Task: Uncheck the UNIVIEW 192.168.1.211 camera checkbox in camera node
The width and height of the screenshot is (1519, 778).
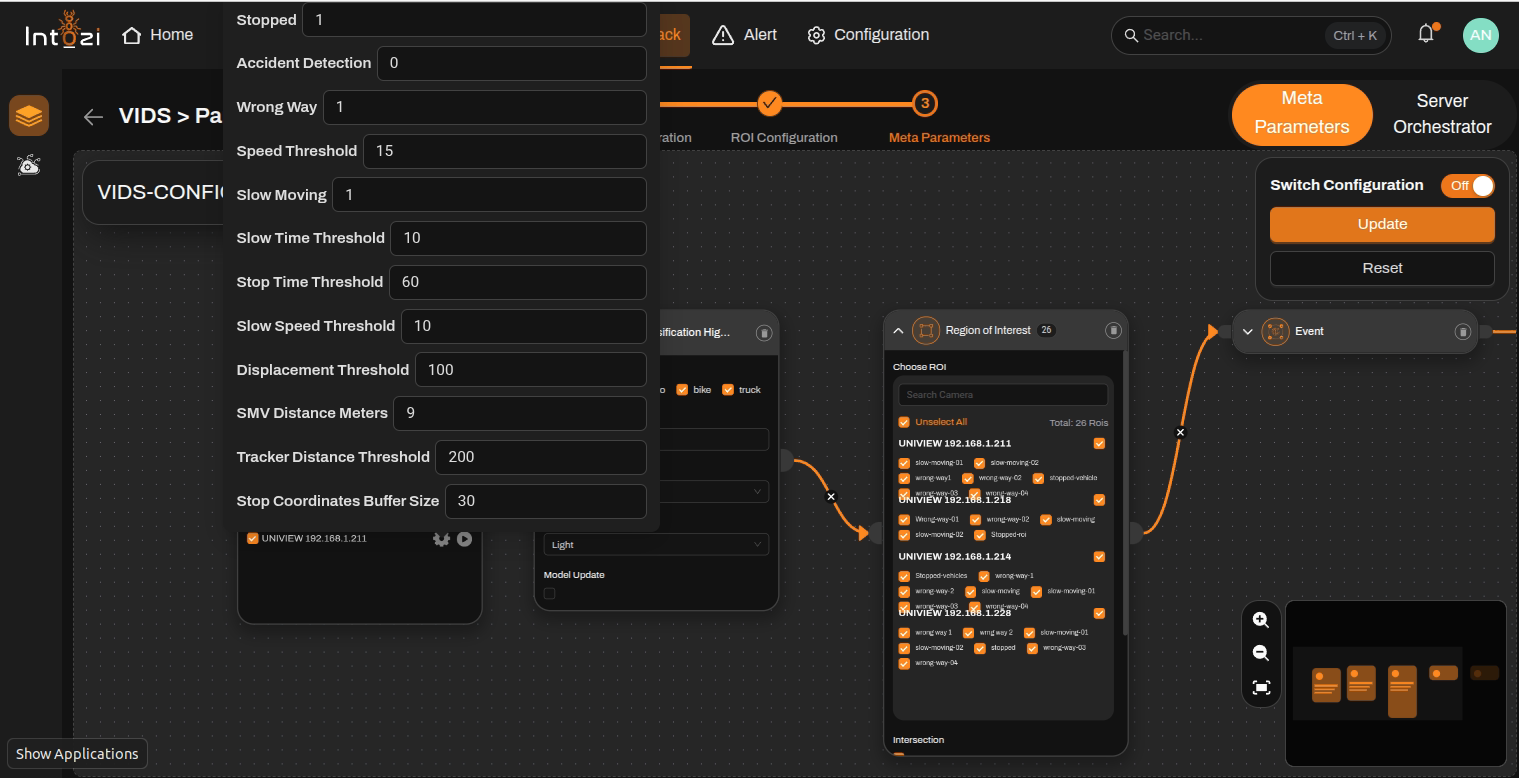Action: click(x=252, y=539)
